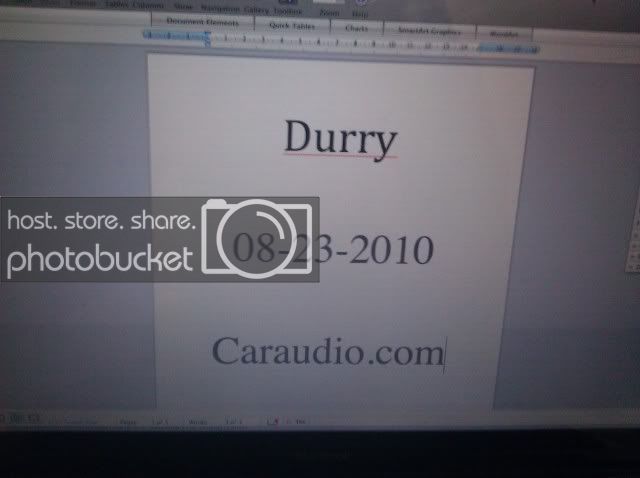Click the Gallery toolbar button
Viewport: 640px width, 478px height.
pyautogui.click(x=256, y=10)
